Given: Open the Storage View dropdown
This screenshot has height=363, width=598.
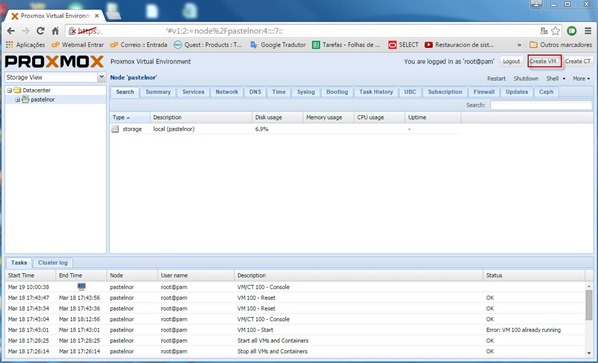Looking at the screenshot, I should (x=101, y=77).
